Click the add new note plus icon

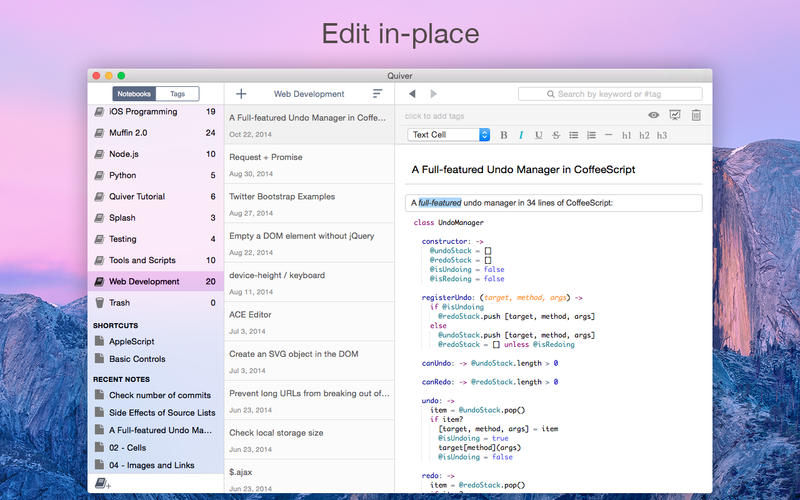(x=241, y=94)
